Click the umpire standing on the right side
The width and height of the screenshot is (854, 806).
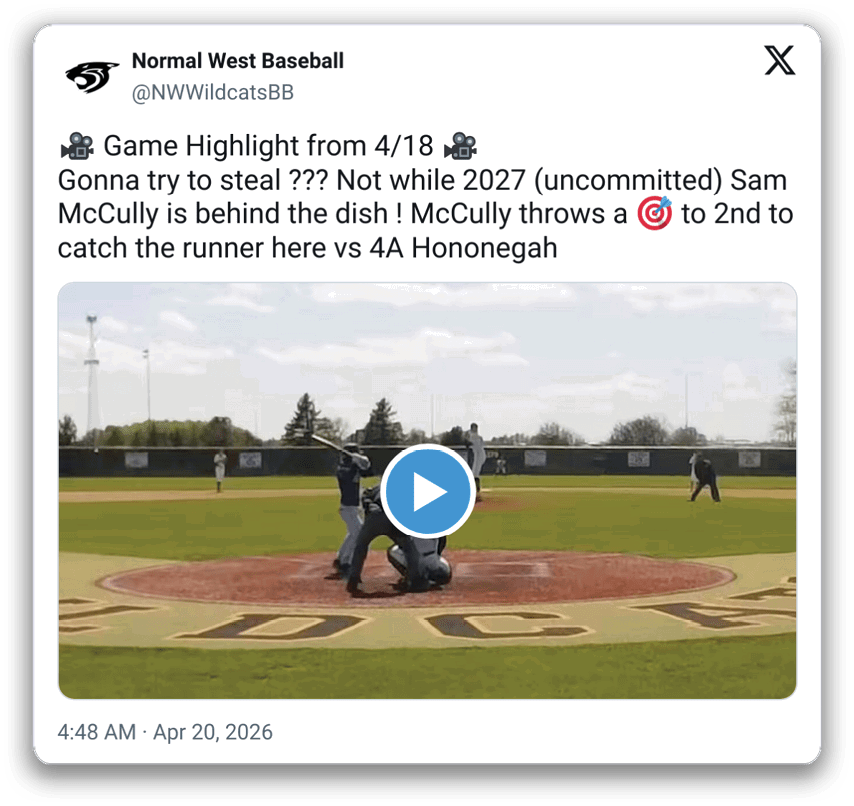click(705, 480)
